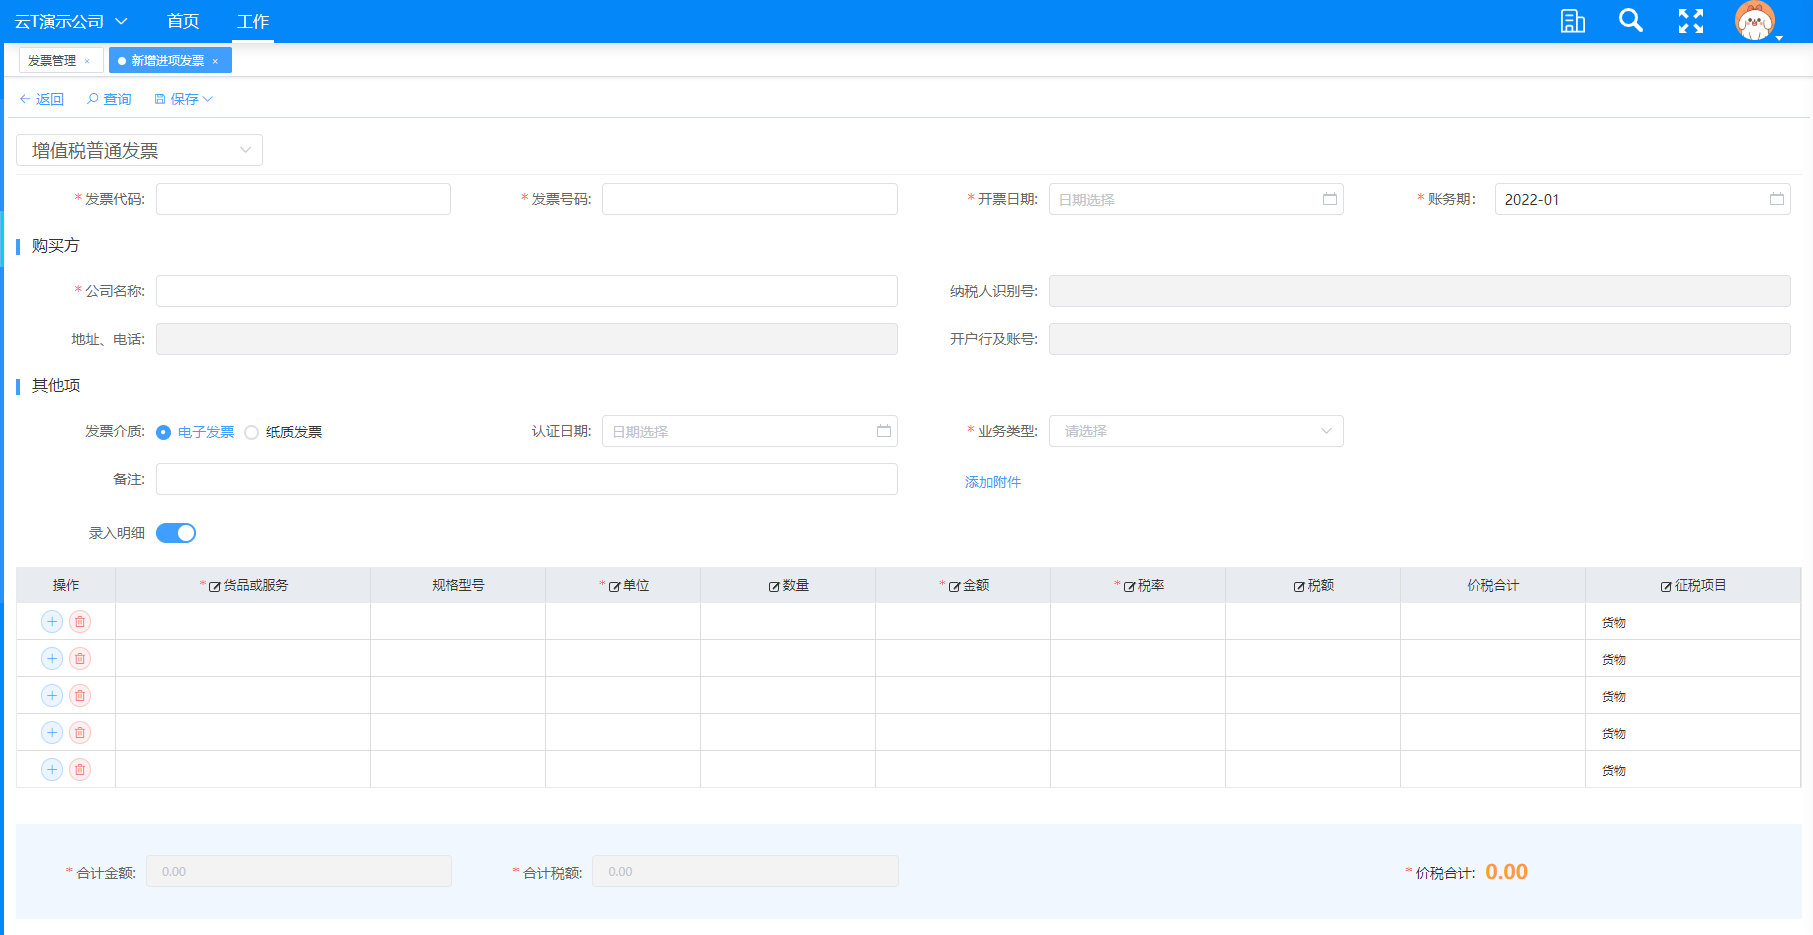The image size is (1813, 935).
Task: Open the 增值税普通发票 invoice type dropdown
Action: pyautogui.click(x=140, y=150)
